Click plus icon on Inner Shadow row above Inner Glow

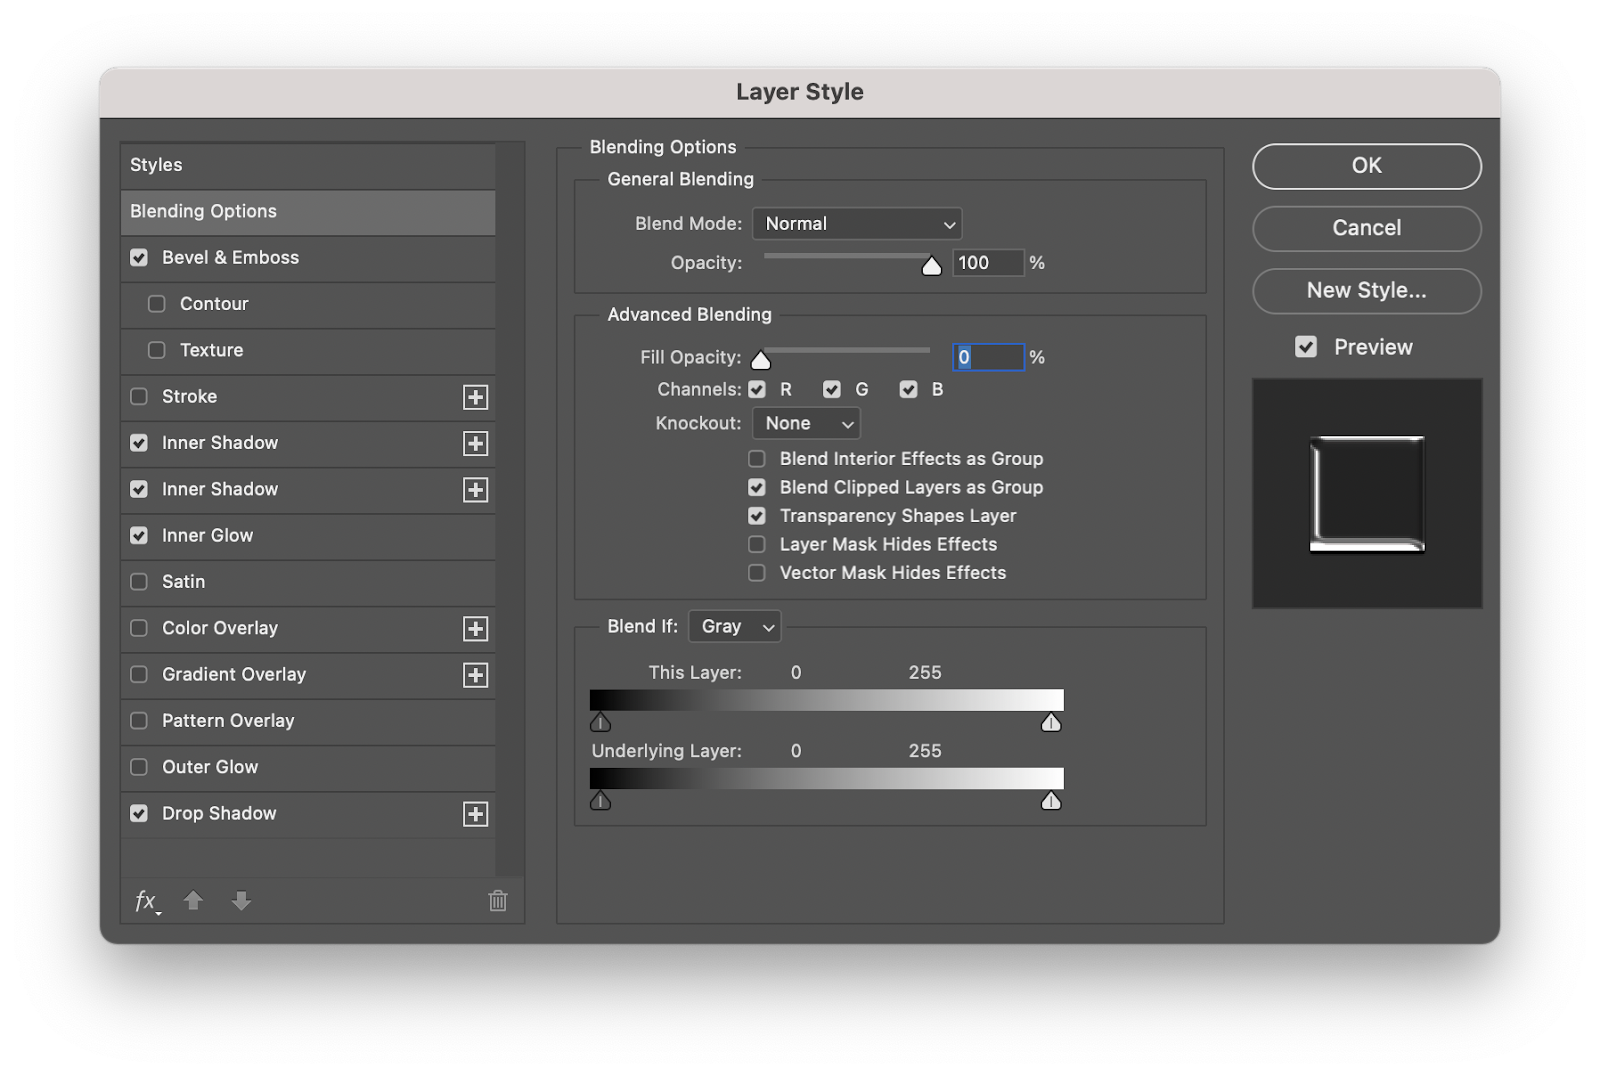[476, 490]
